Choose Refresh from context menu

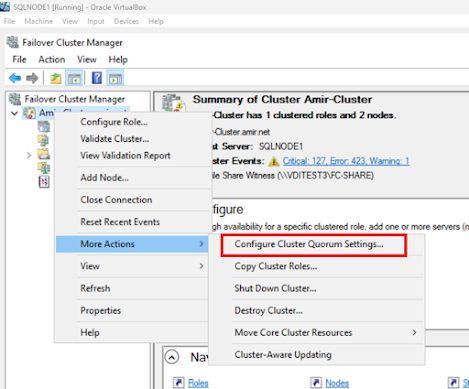(95, 288)
